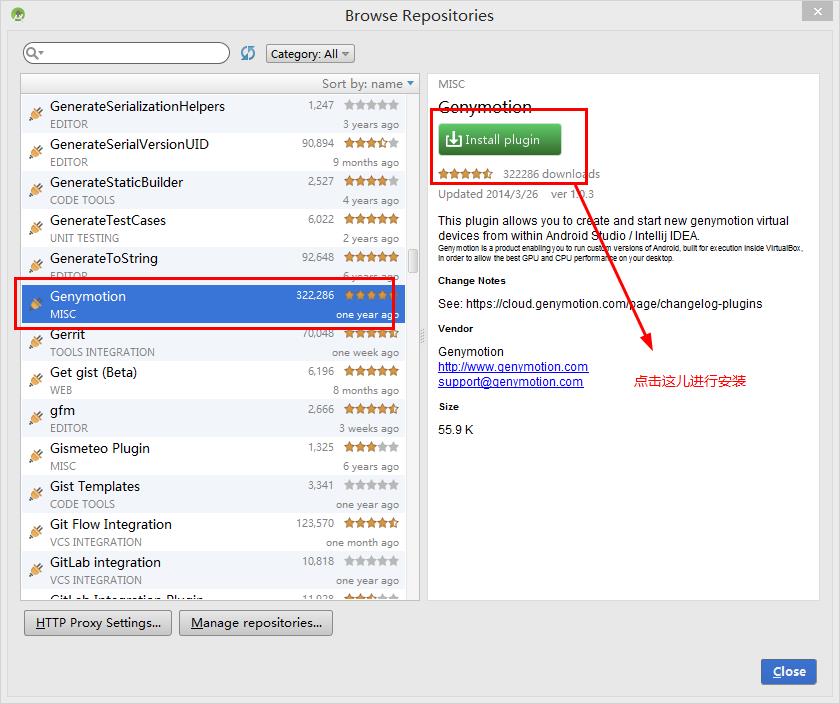The height and width of the screenshot is (704, 840).
Task: Click the '8 months ago' update time
Action: click(x=366, y=391)
